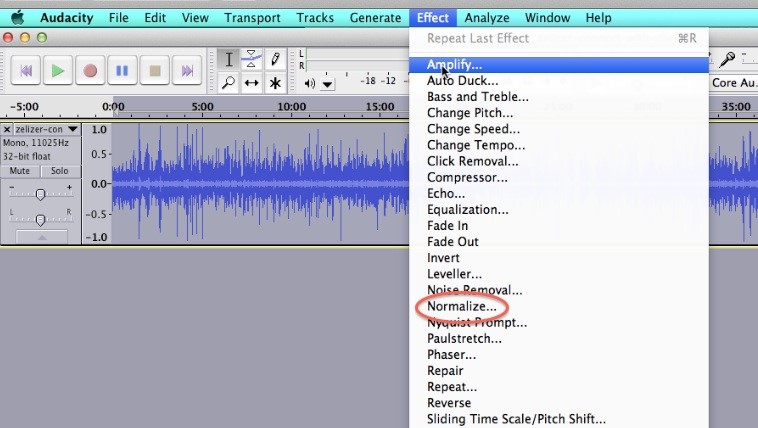Select the I-beam Selection tool

pyautogui.click(x=229, y=59)
